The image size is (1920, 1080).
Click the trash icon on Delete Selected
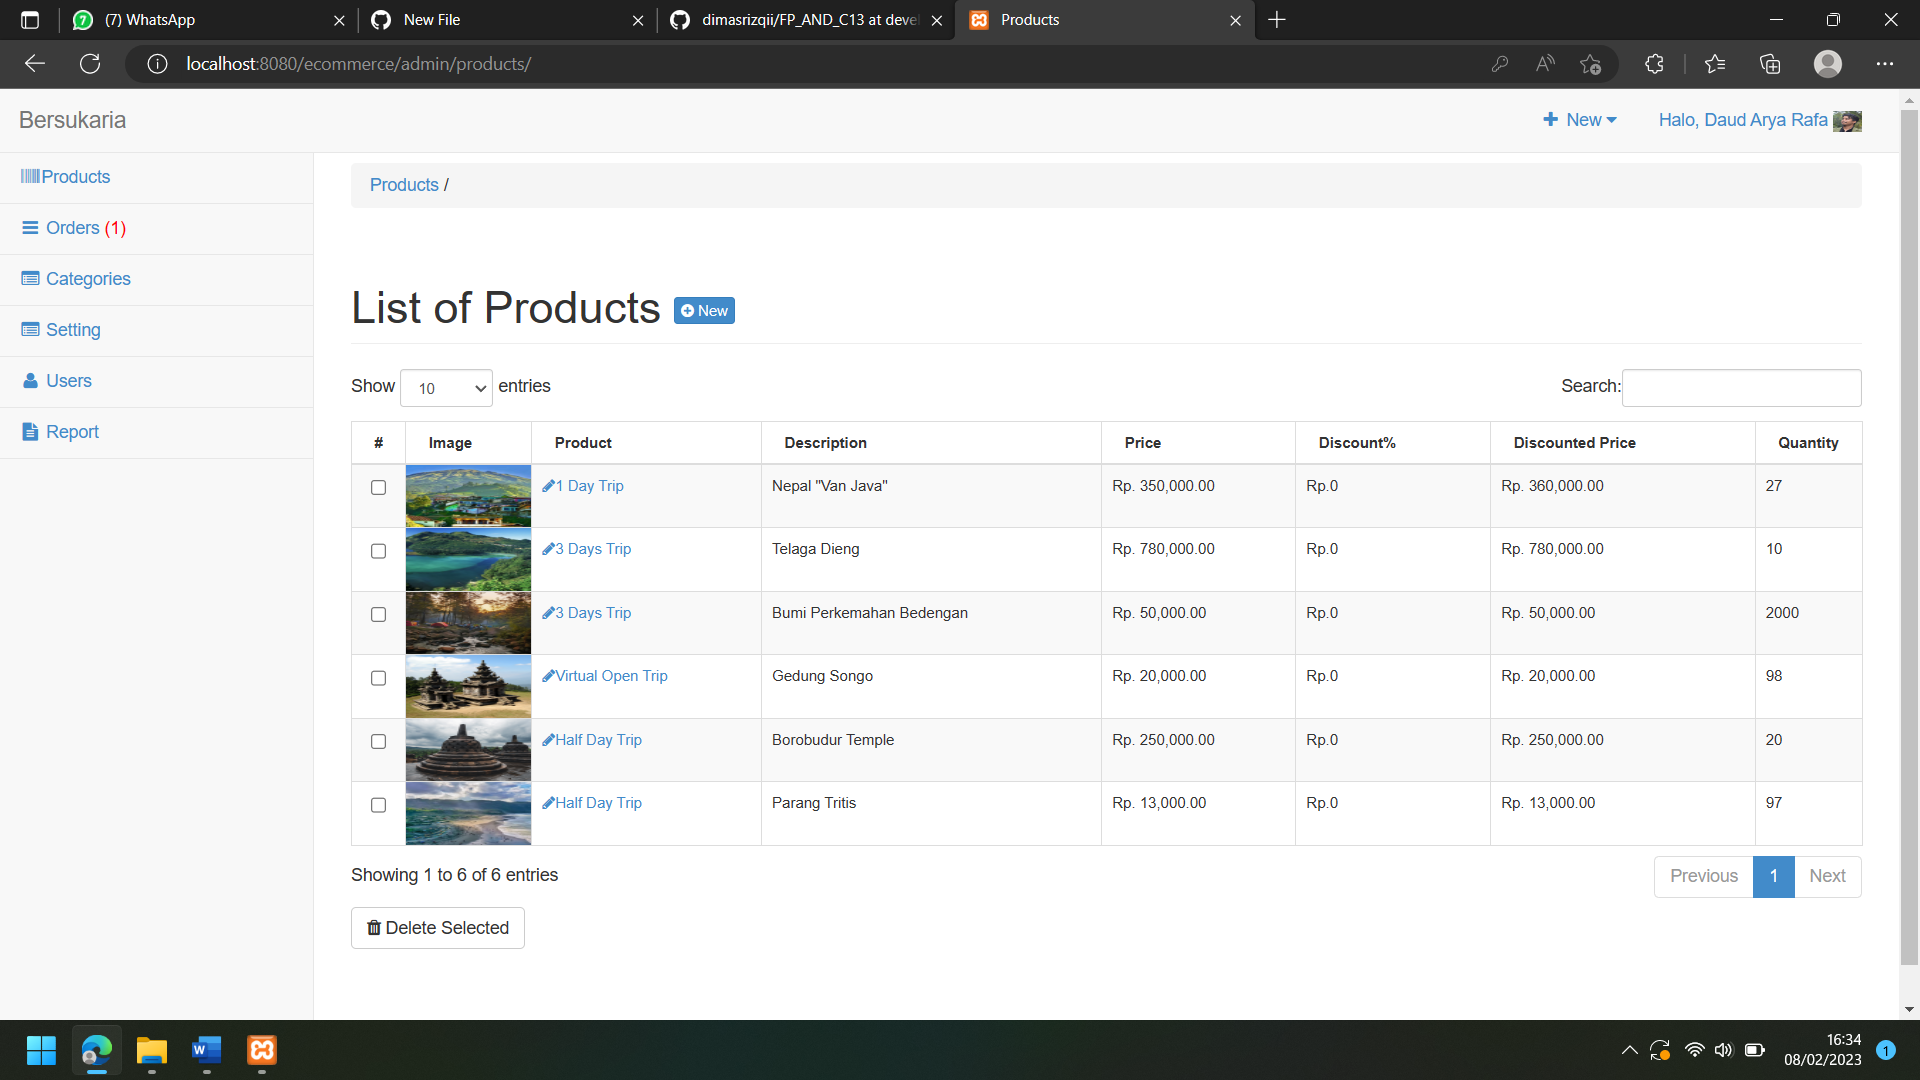(x=374, y=928)
